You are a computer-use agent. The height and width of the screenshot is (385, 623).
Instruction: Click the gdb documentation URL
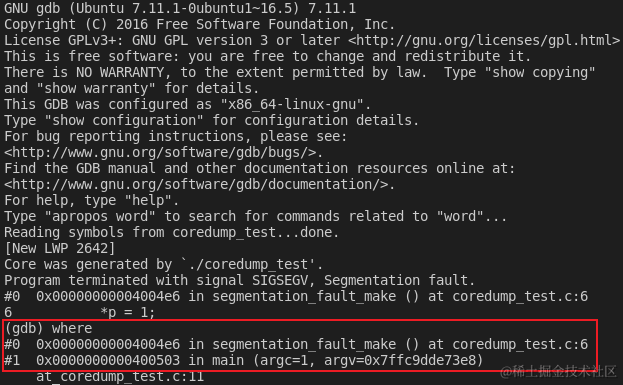pos(195,184)
